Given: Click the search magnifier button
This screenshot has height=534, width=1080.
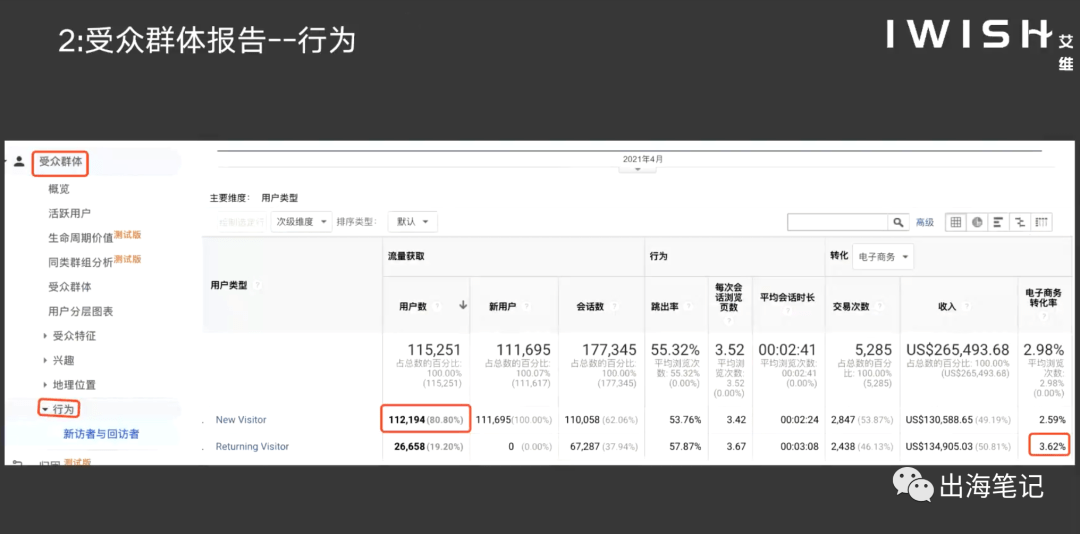Looking at the screenshot, I should [898, 222].
